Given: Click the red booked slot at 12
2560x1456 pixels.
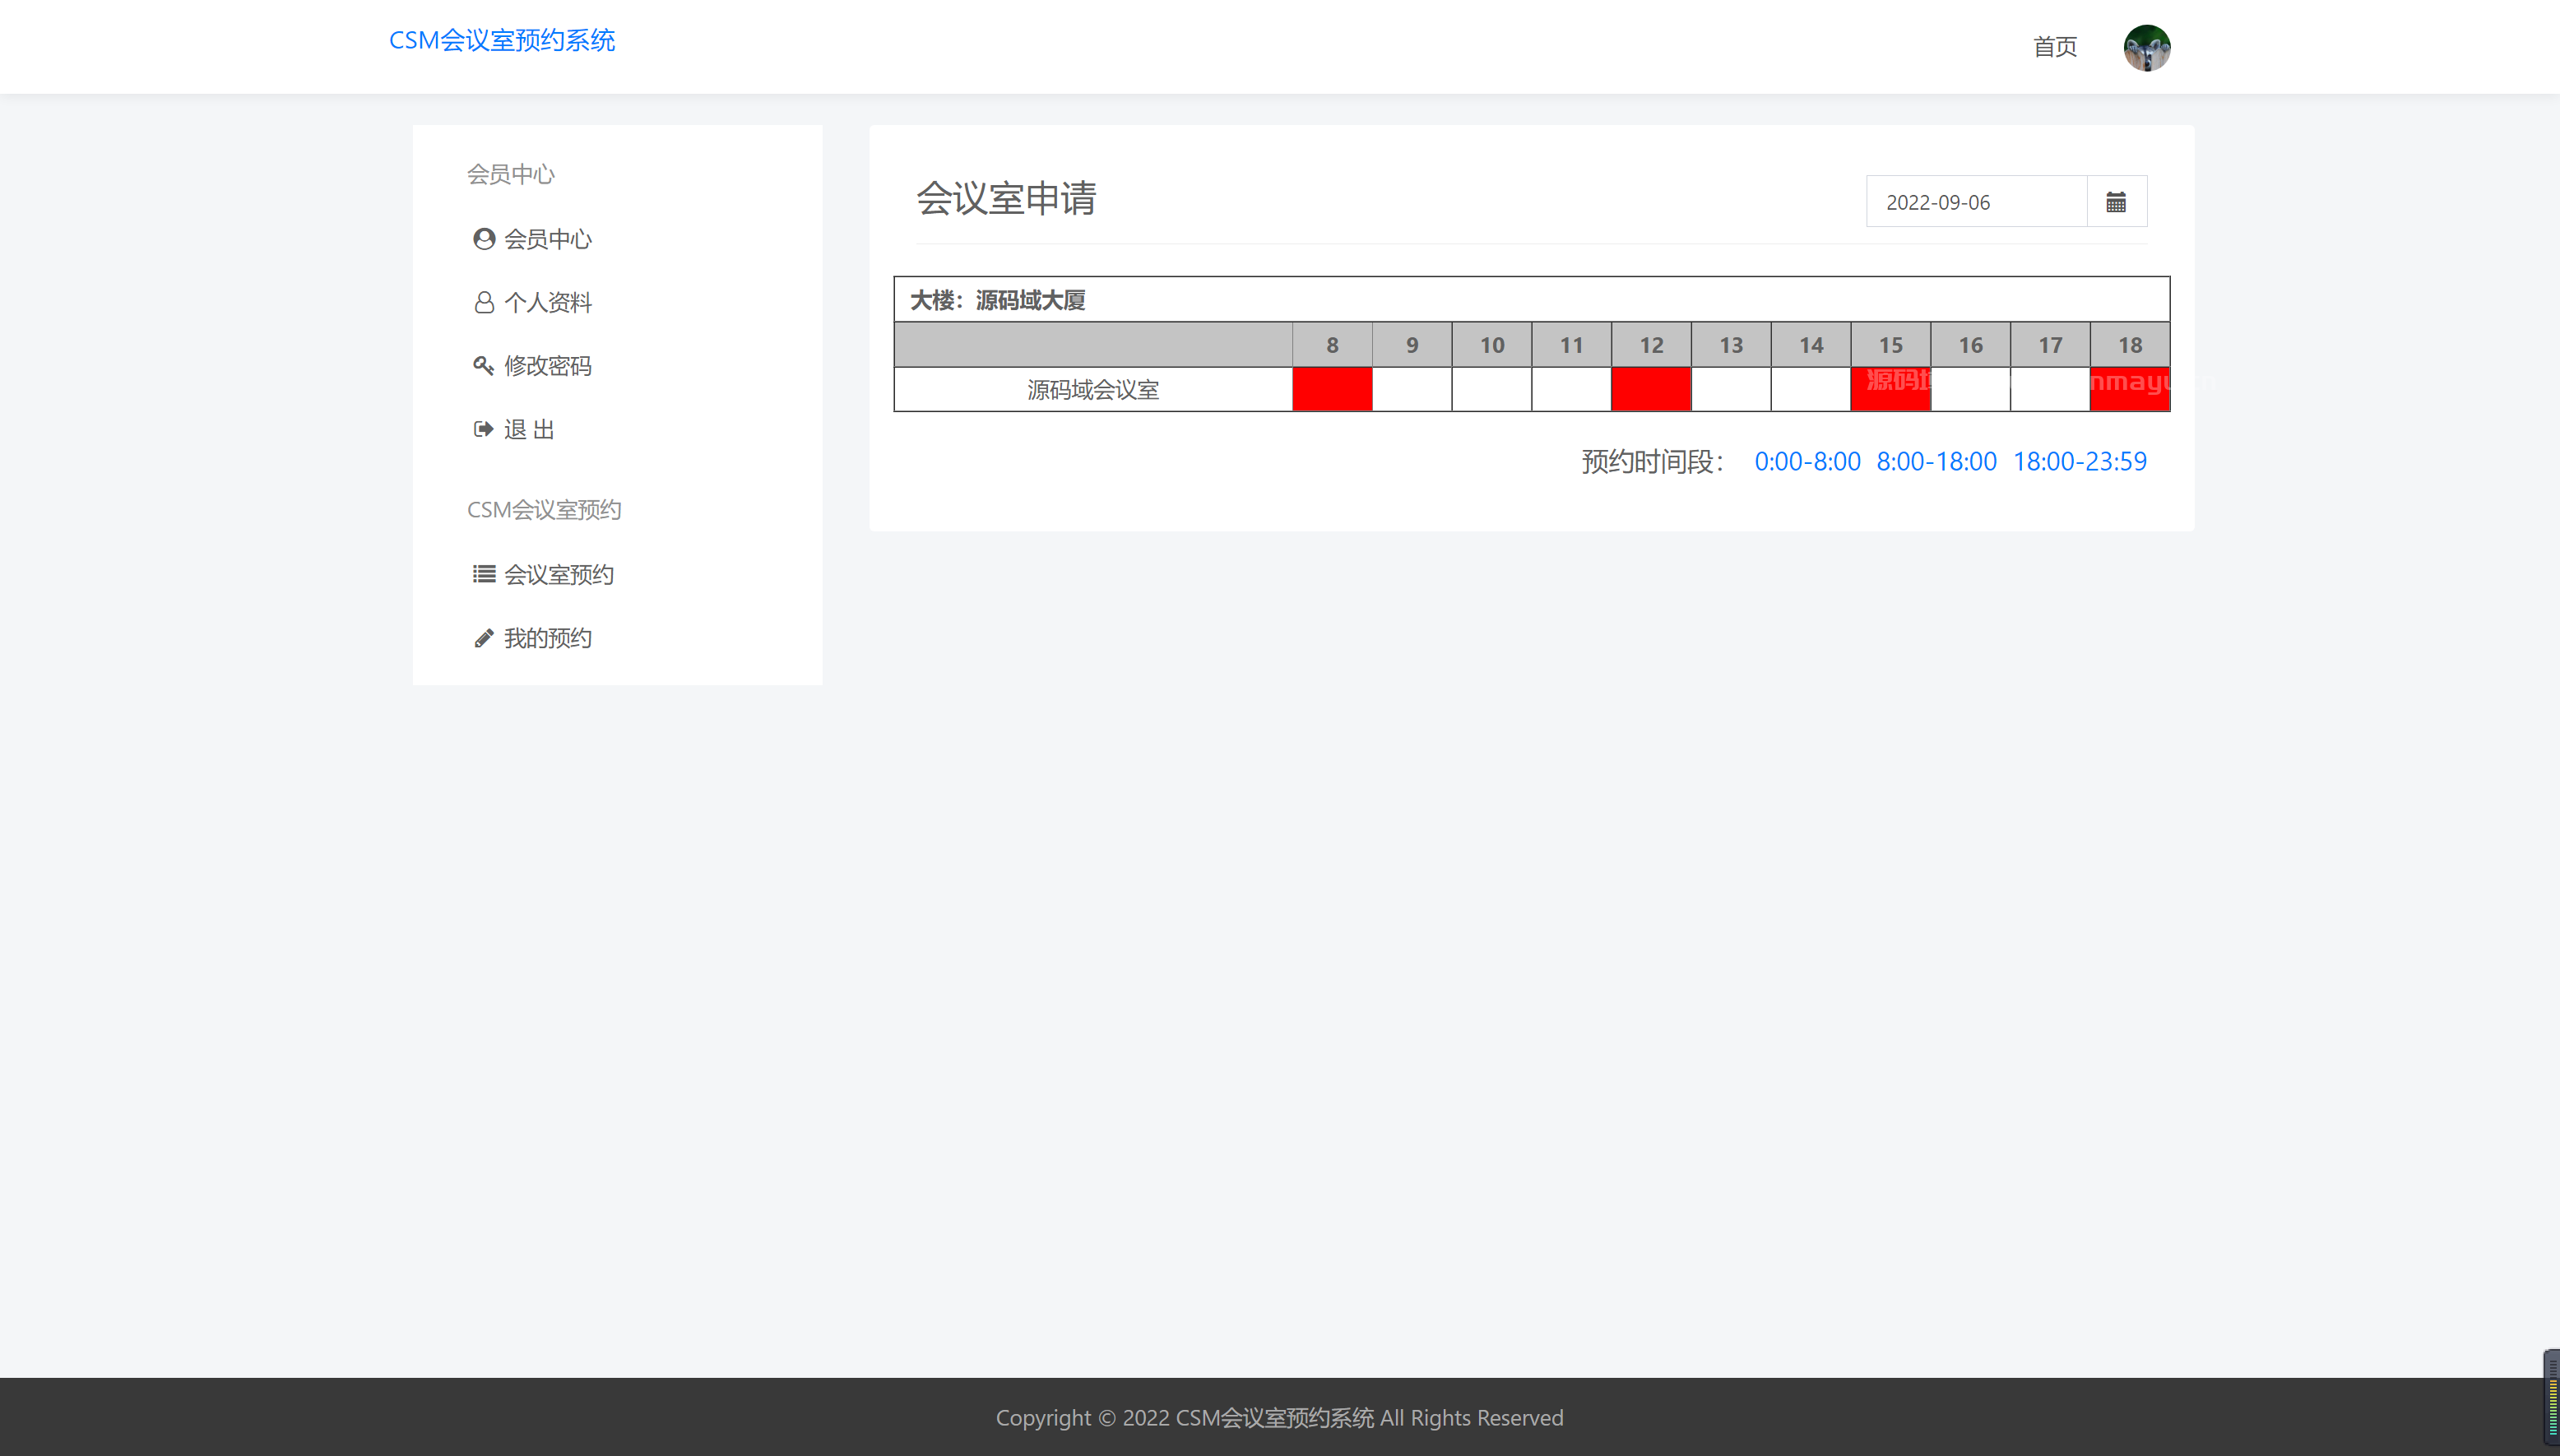Looking at the screenshot, I should tap(1651, 389).
